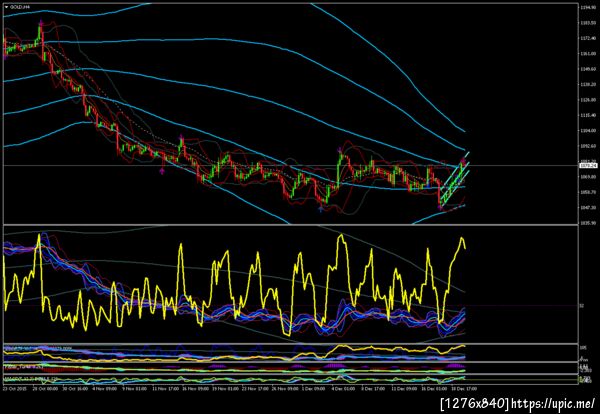Screen dimensions: 600x414
Task: Click the 1092.60 price scale label
Action: [586, 146]
